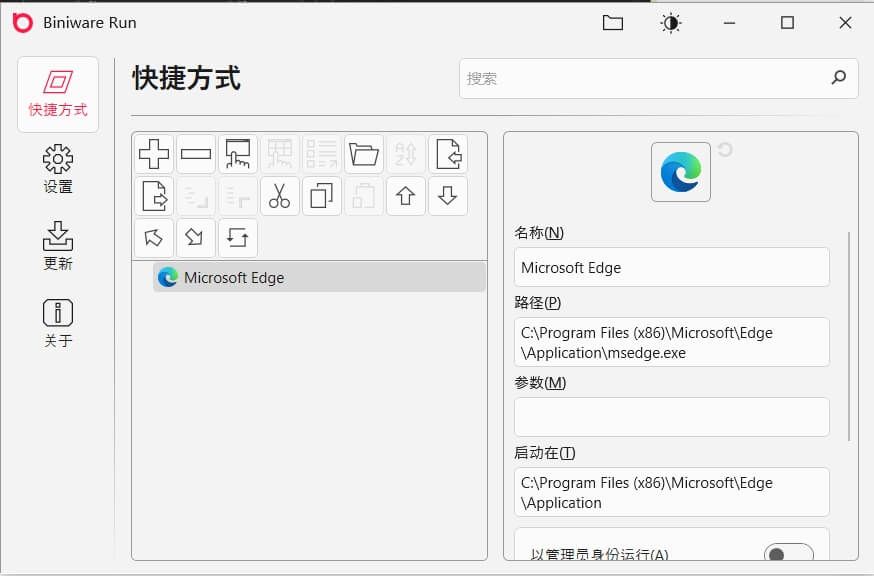Click the up-left diagonal arrow icon

pos(154,238)
